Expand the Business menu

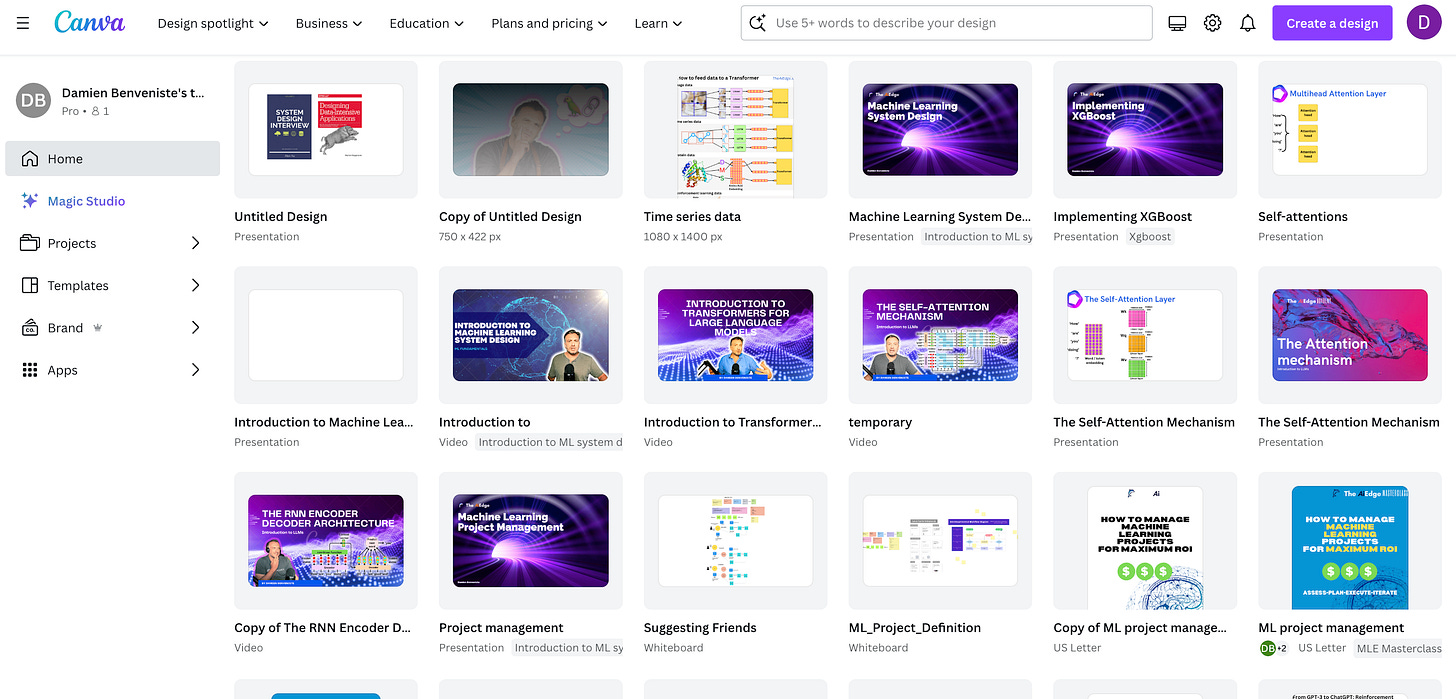[x=329, y=23]
